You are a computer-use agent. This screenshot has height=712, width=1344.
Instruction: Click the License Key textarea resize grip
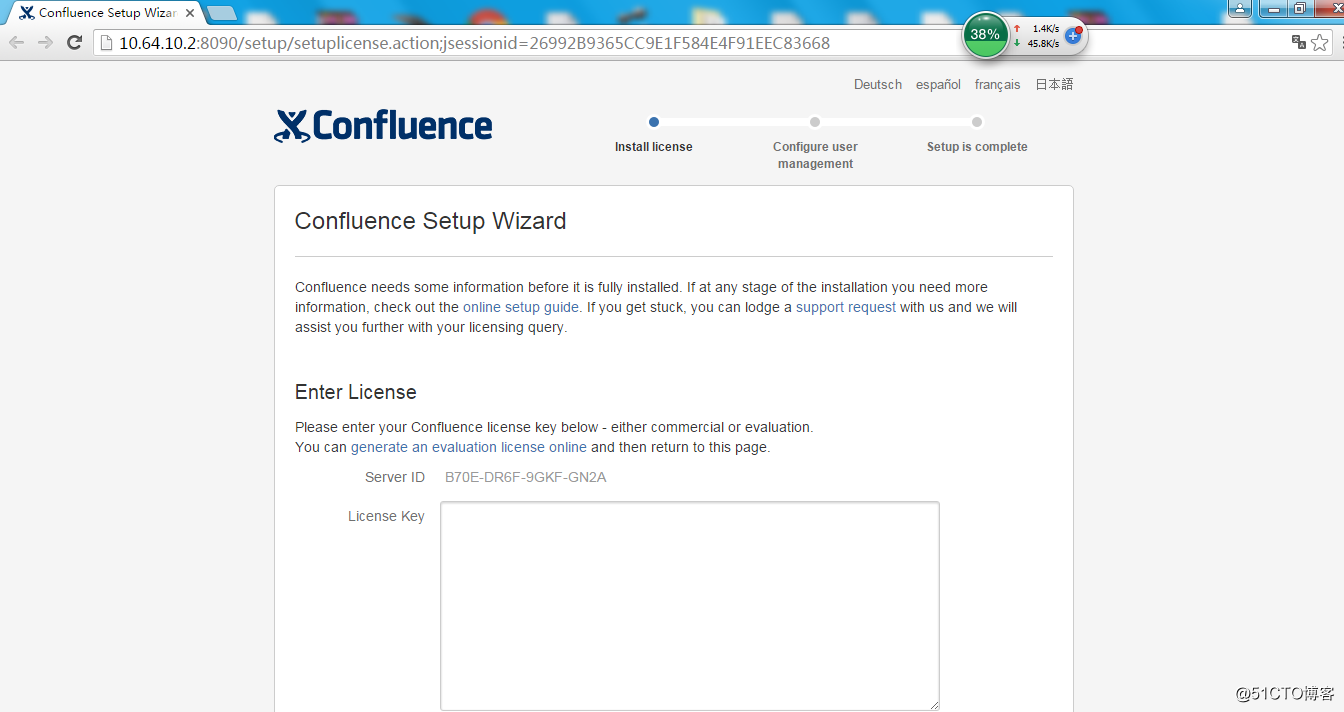pyautogui.click(x=933, y=704)
